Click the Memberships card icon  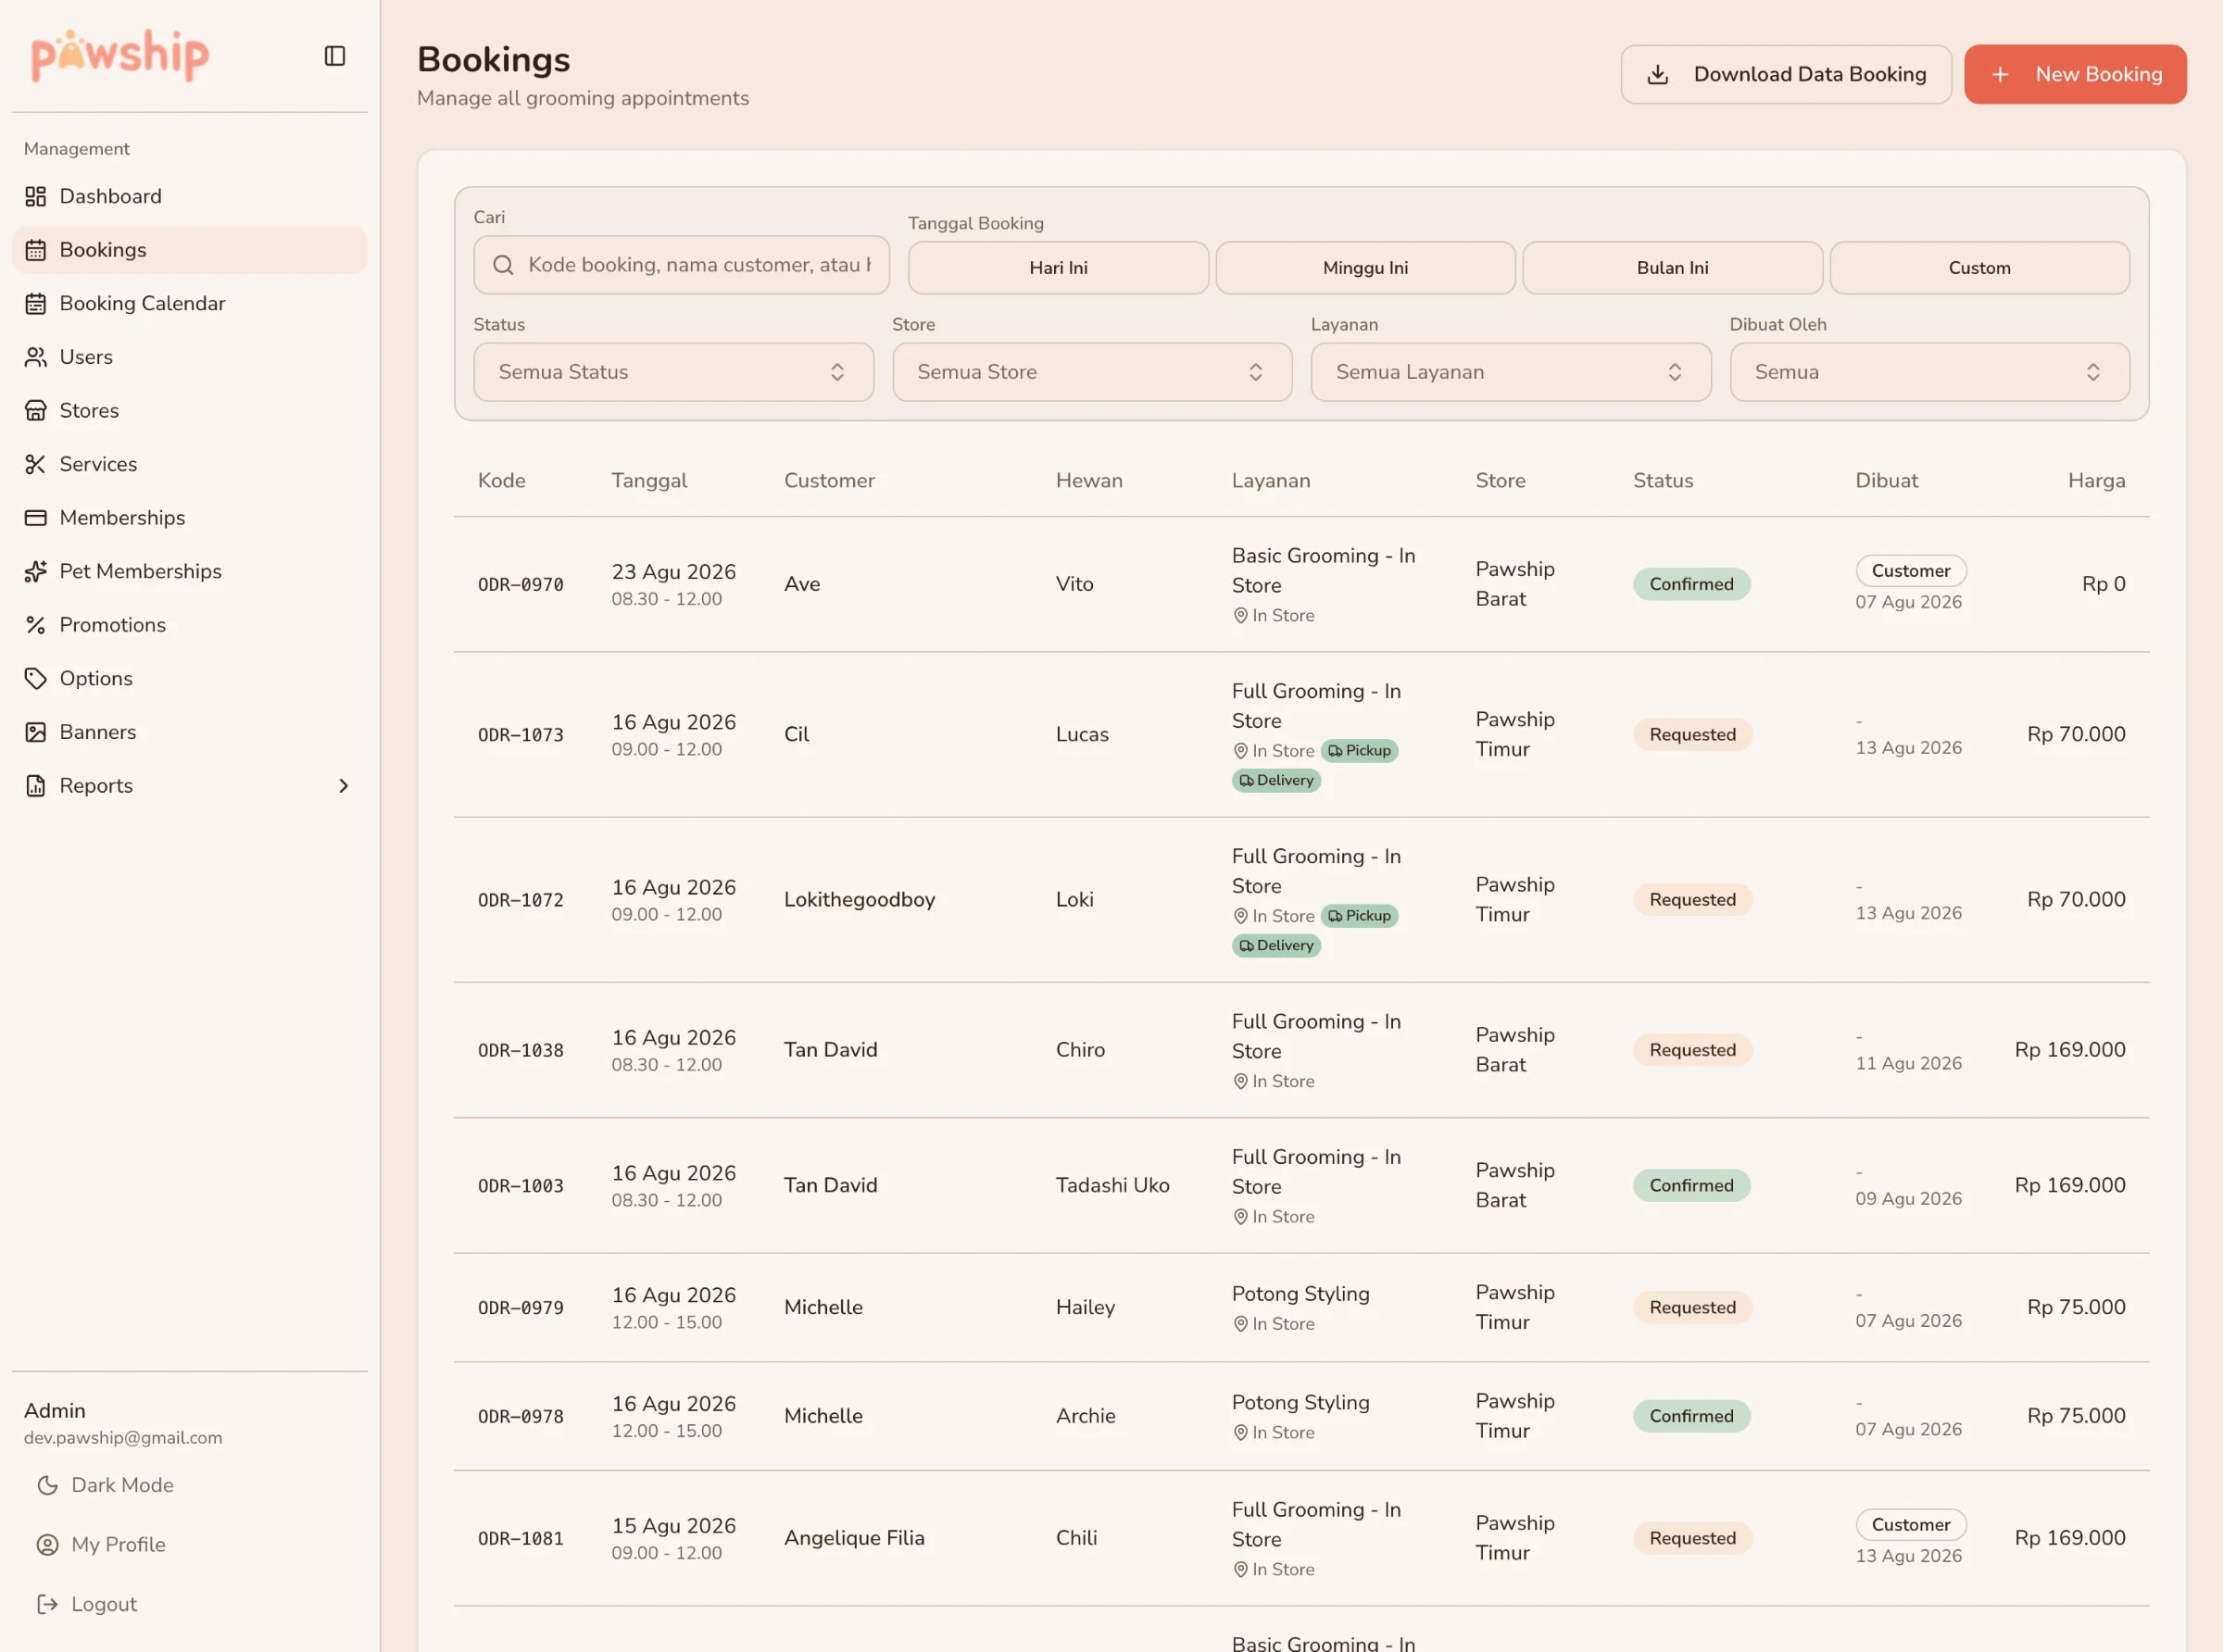tap(36, 518)
